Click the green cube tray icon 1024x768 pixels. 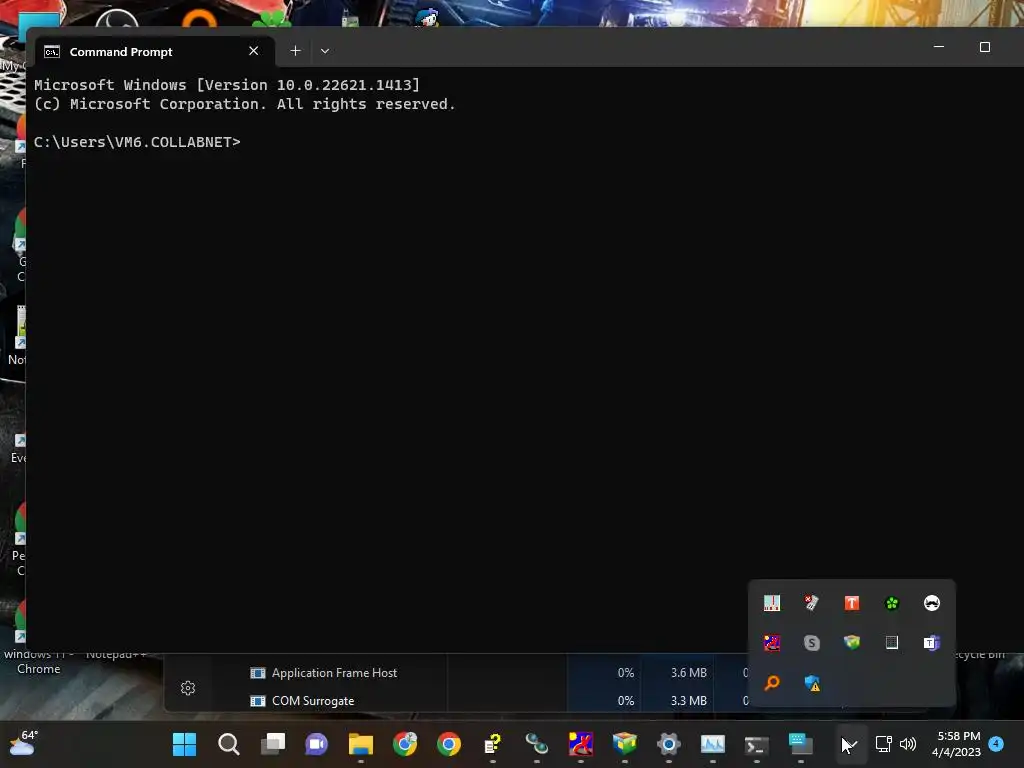click(852, 643)
